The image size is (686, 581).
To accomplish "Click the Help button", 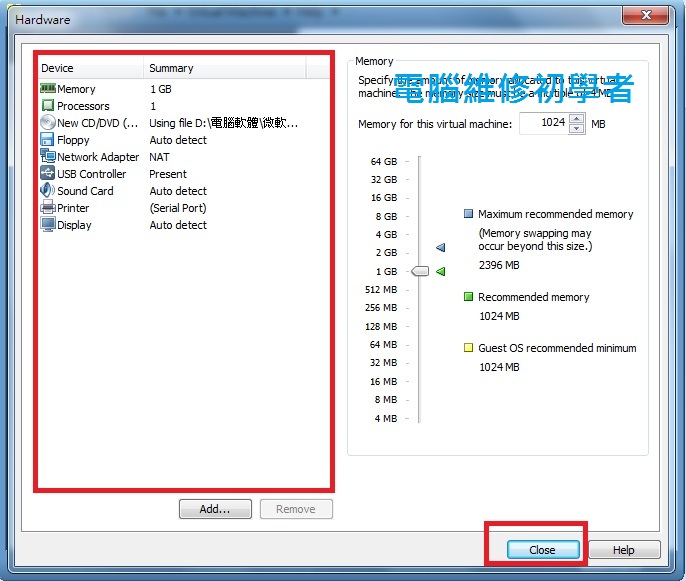I will pyautogui.click(x=624, y=550).
